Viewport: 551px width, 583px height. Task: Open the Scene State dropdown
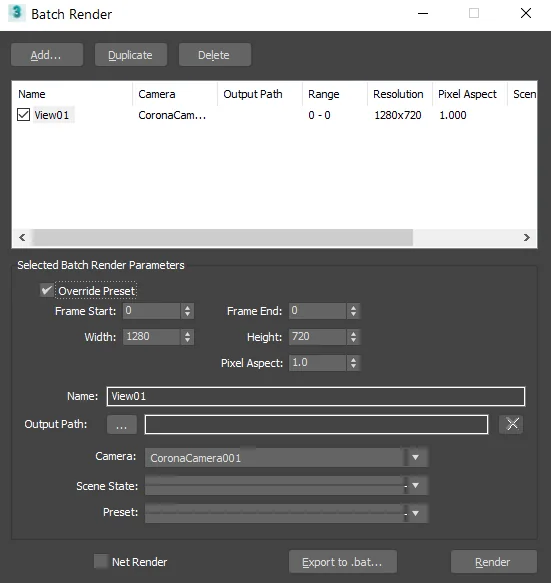286,486
